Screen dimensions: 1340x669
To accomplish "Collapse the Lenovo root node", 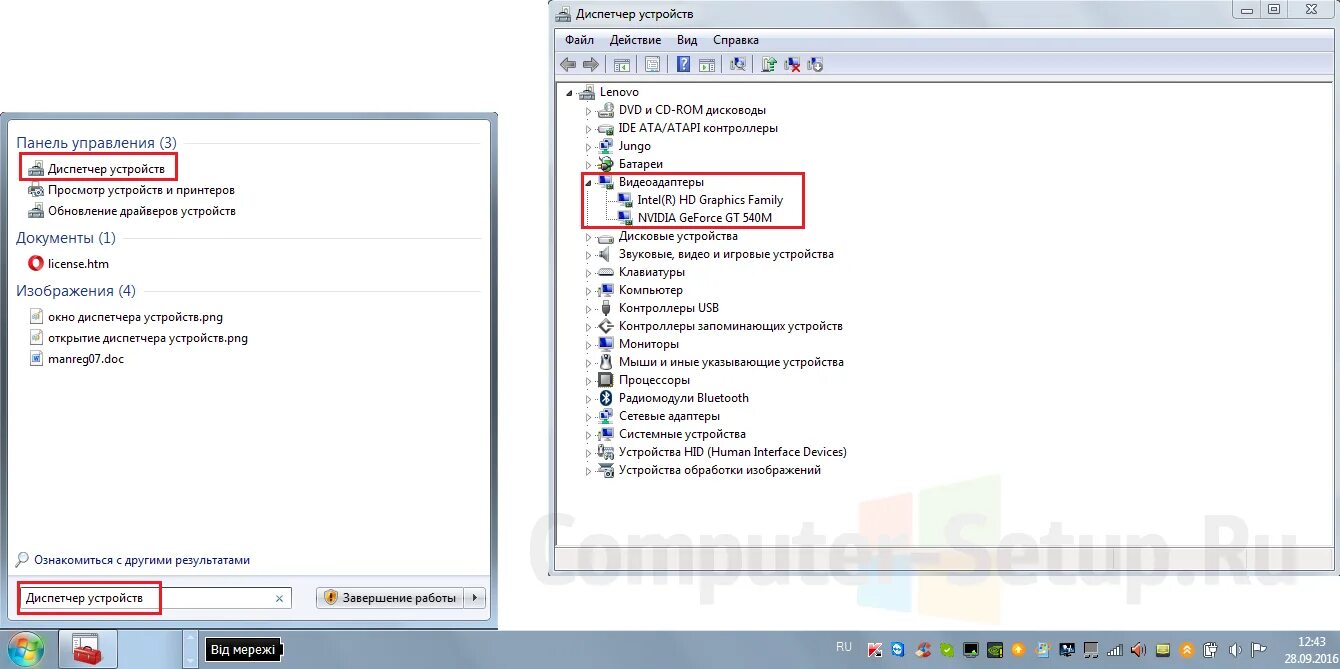I will 571,93.
